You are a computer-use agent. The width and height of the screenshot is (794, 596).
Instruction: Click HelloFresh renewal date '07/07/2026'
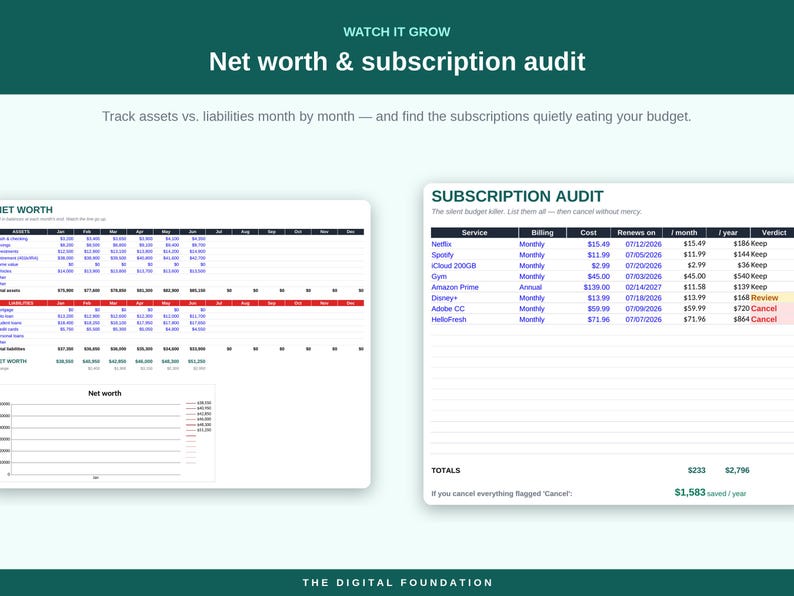pos(643,320)
